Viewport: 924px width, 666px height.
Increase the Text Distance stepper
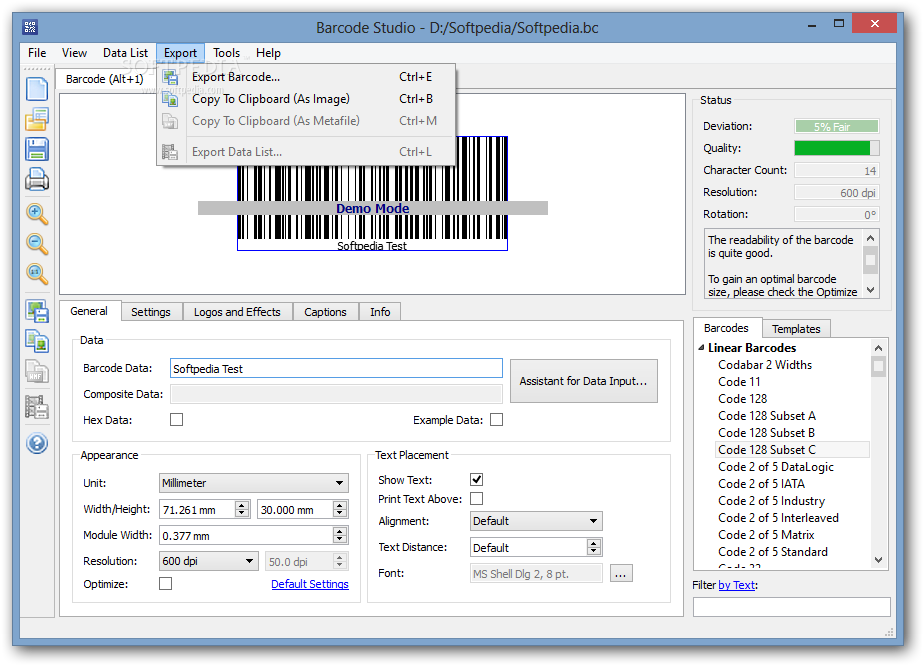(x=594, y=543)
